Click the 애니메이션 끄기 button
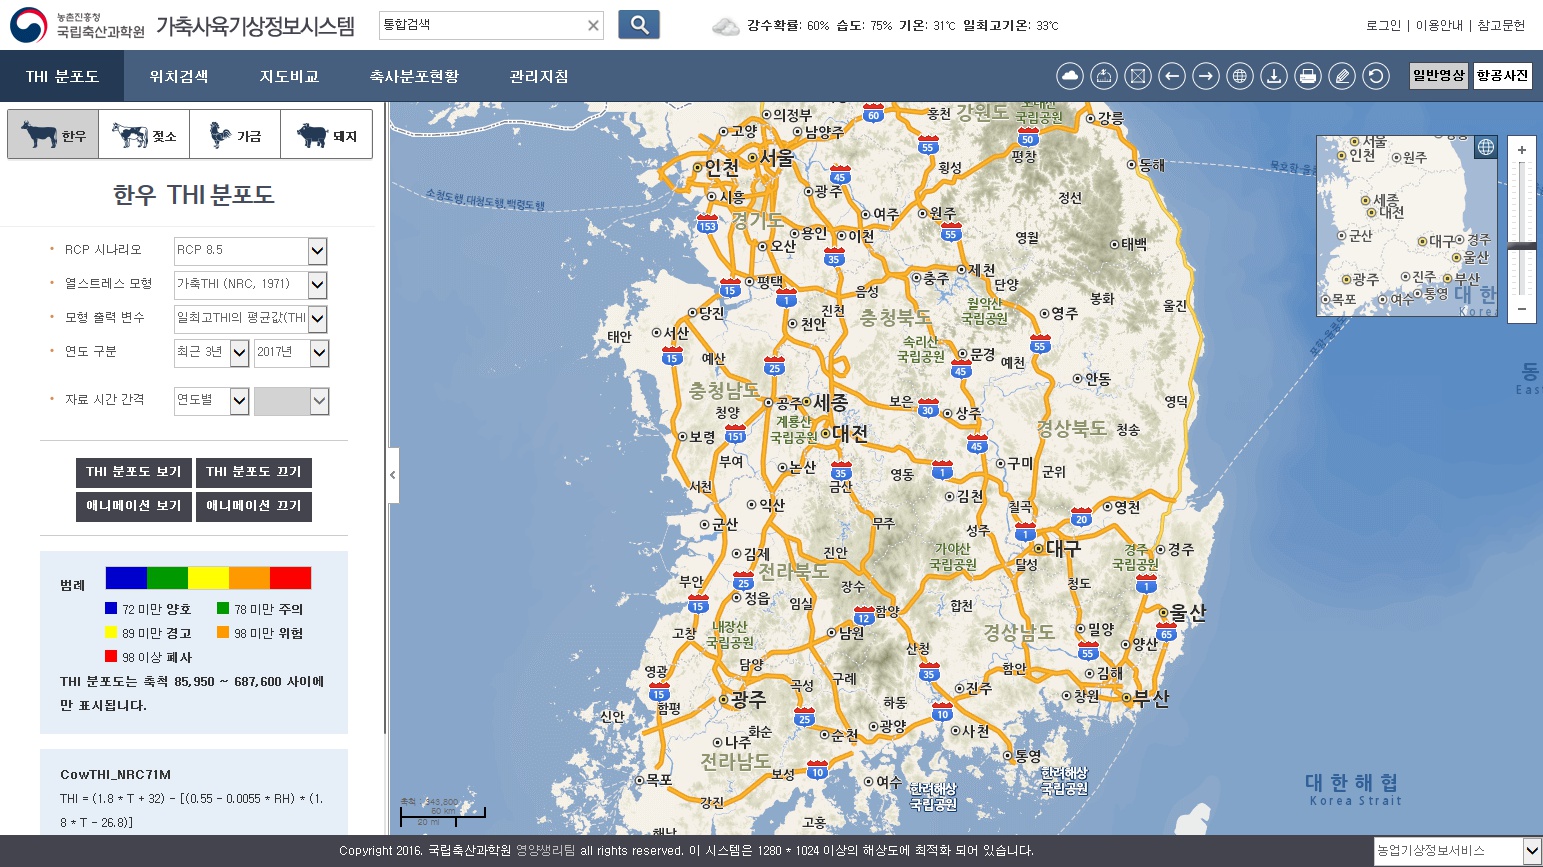The image size is (1543, 867). (253, 506)
